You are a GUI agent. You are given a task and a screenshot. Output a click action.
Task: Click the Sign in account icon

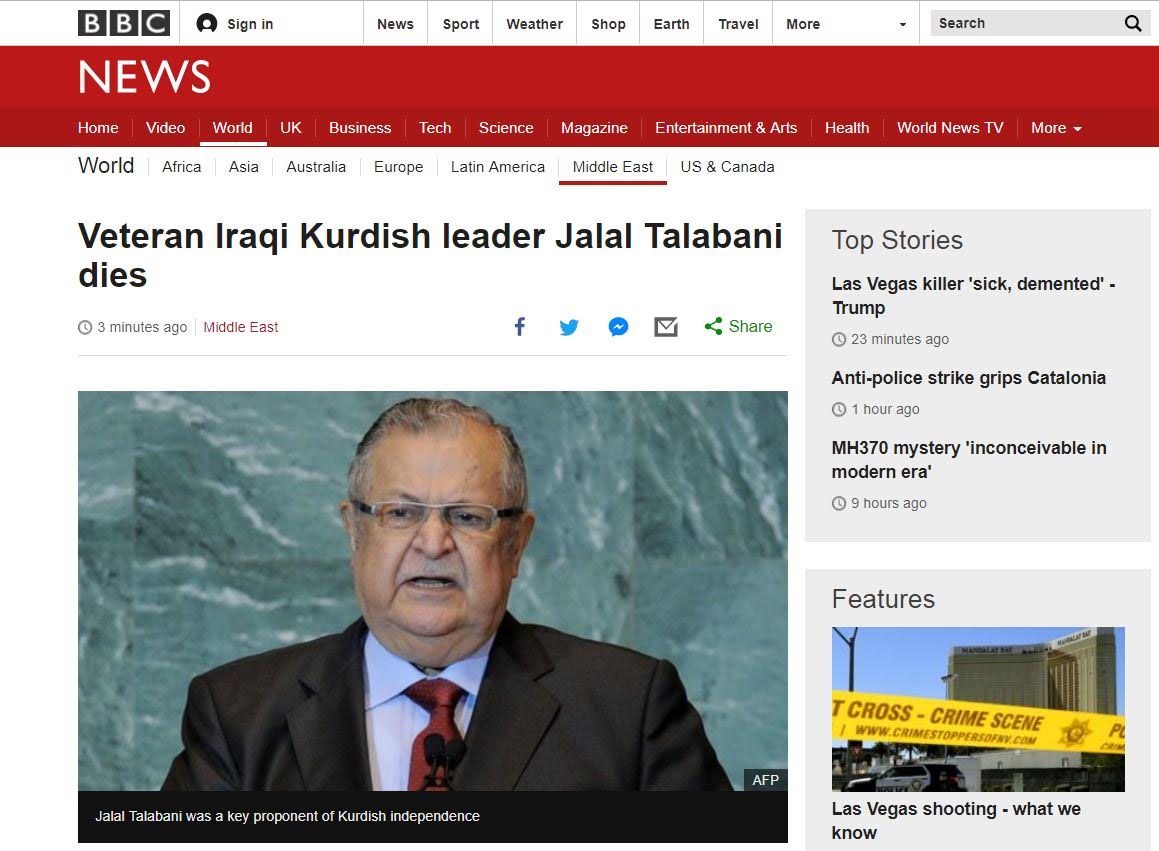point(207,23)
